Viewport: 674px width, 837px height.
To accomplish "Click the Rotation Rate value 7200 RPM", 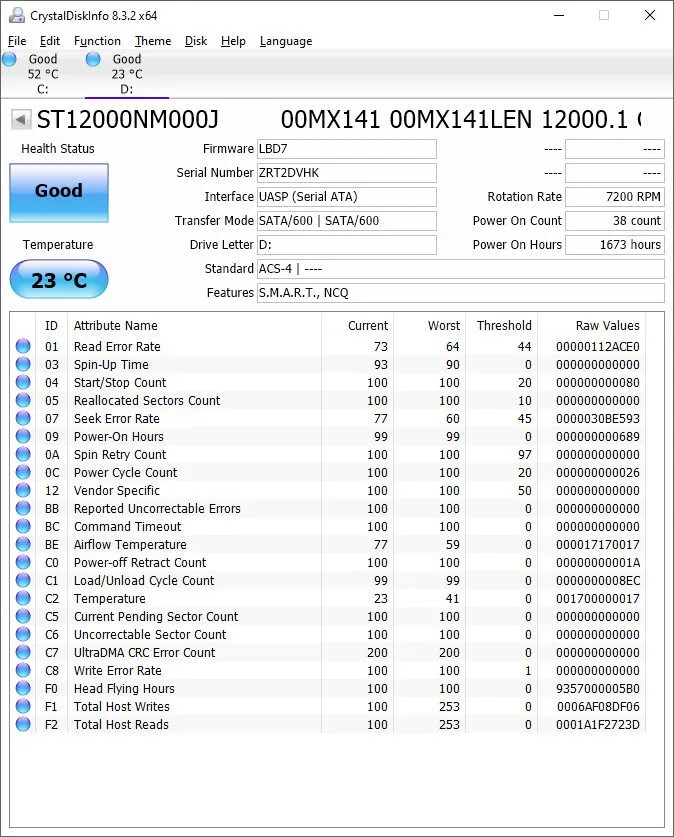I will pyautogui.click(x=615, y=197).
